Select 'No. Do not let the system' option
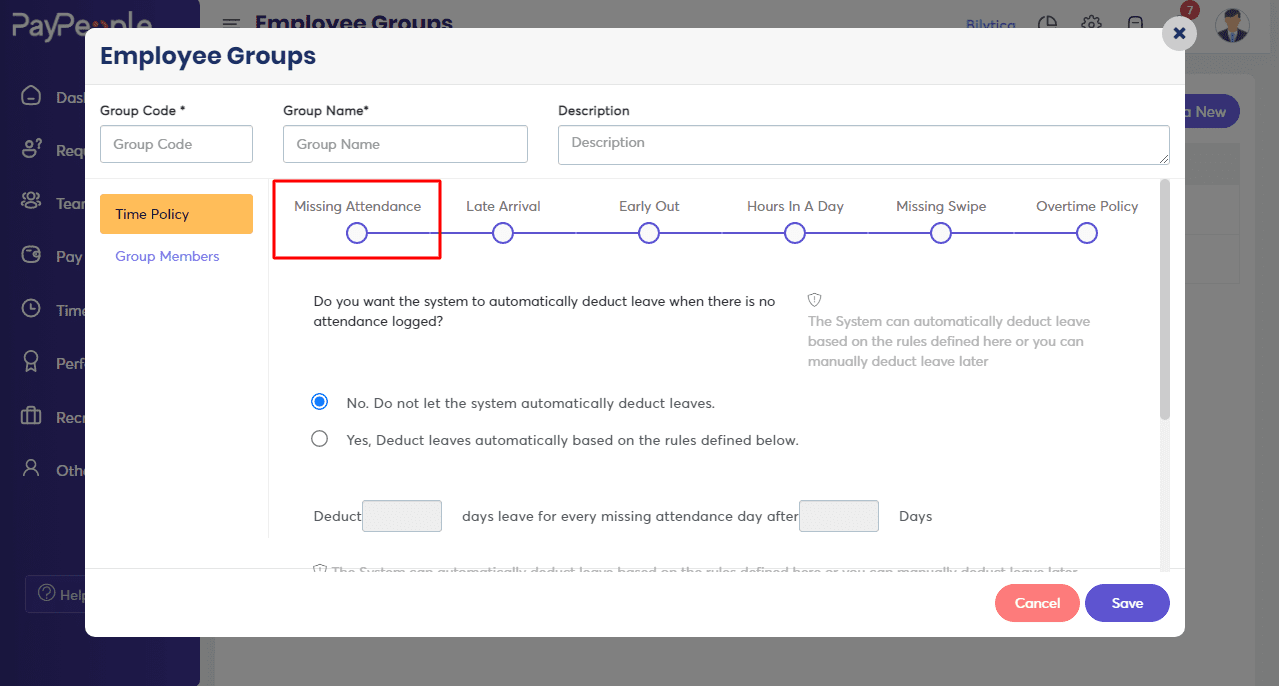This screenshot has width=1279, height=686. (320, 402)
